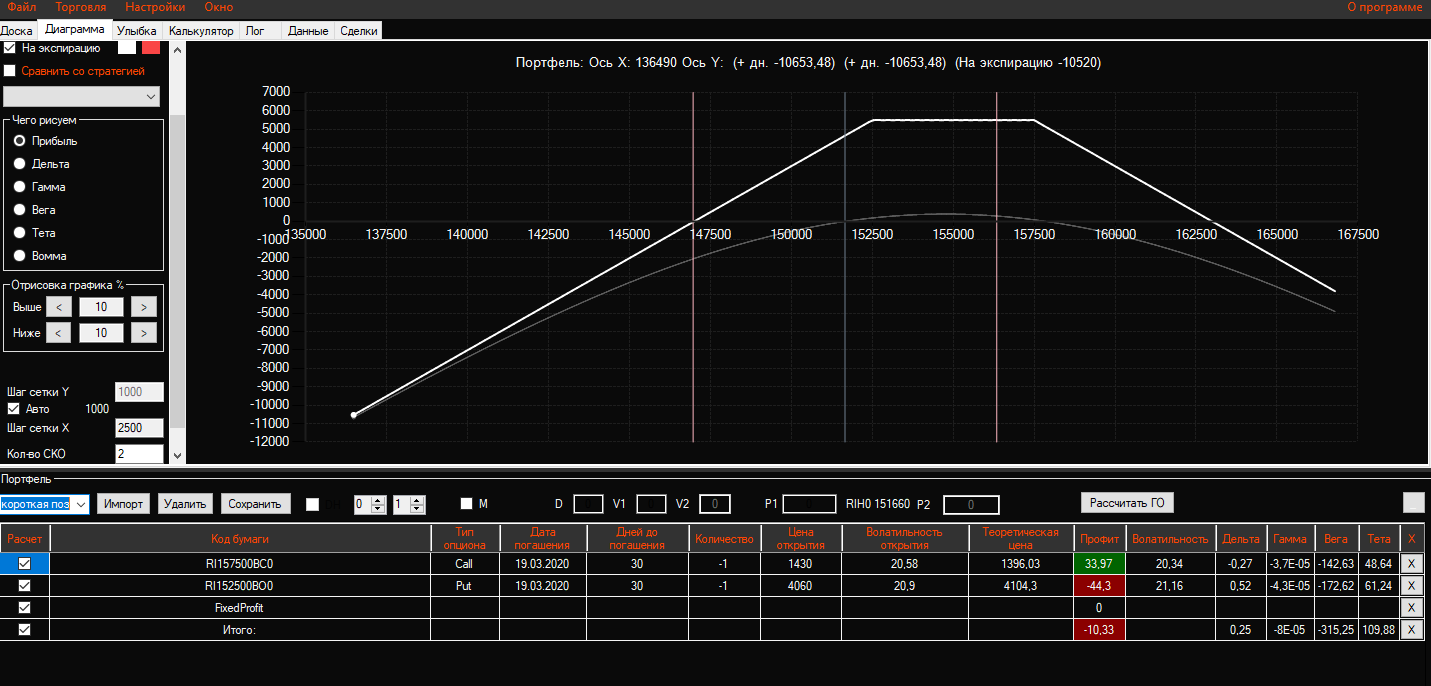Viewport: 1431px width, 686px height.
Task: Click the Рассчитать ГО button
Action: (1128, 503)
